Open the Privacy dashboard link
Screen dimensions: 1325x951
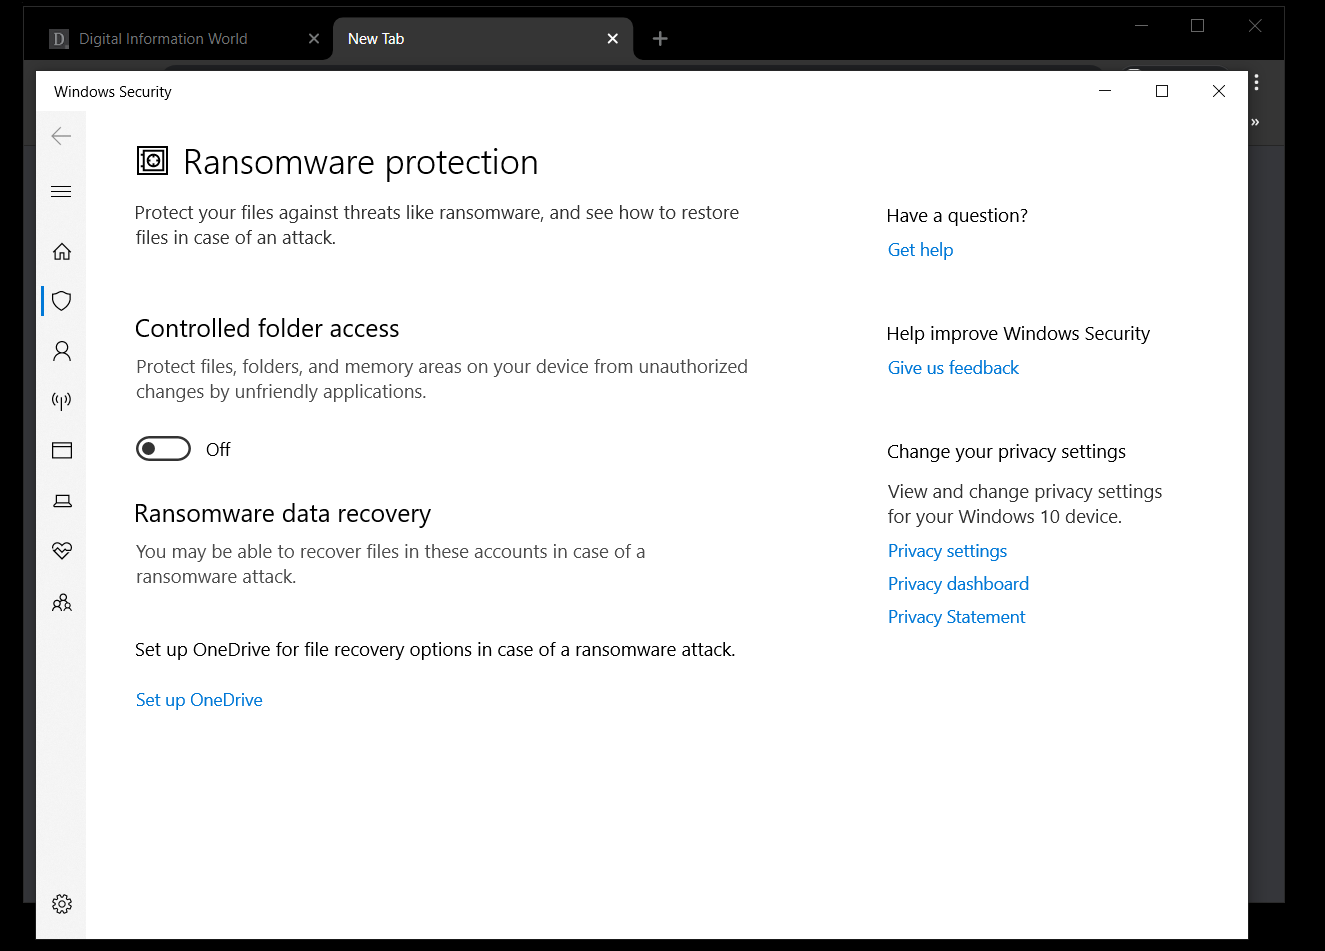click(957, 583)
